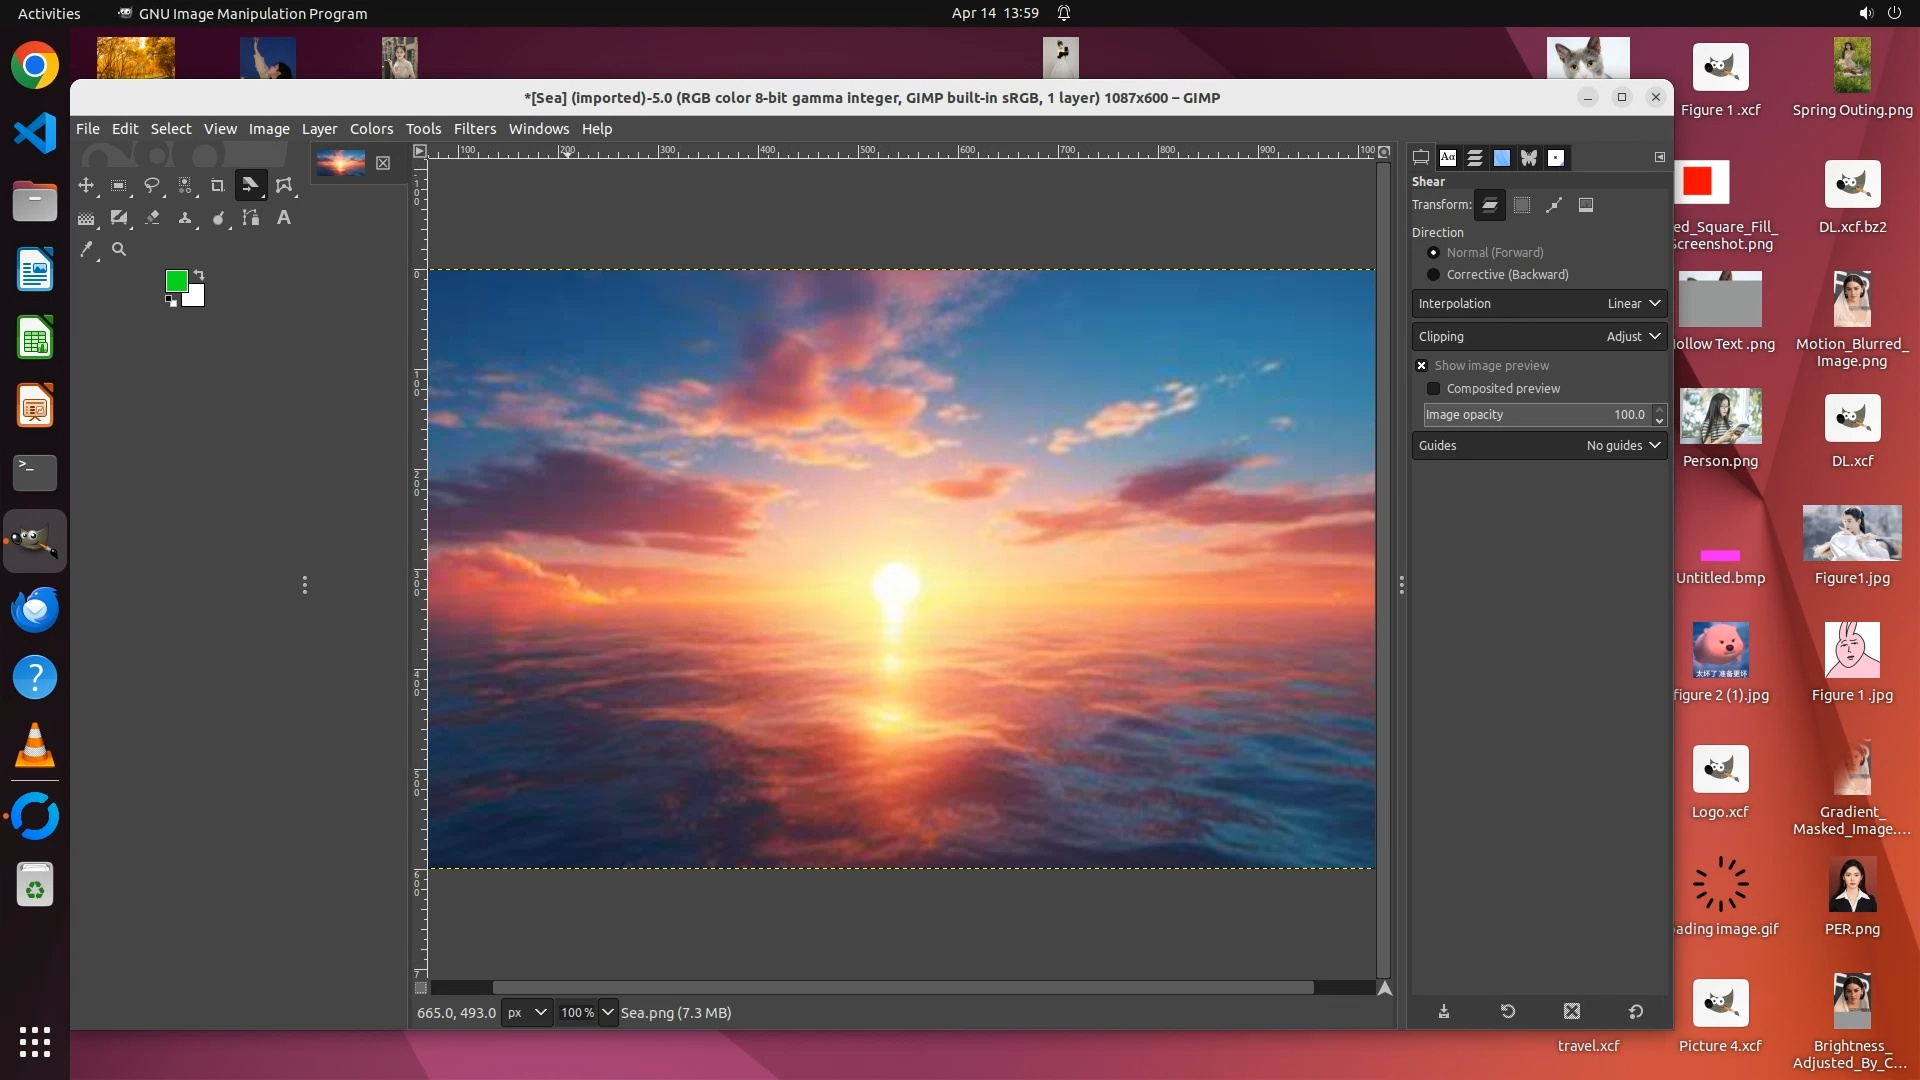Disable Show image preview checkbox
This screenshot has height=1080, width=1920.
(1421, 365)
